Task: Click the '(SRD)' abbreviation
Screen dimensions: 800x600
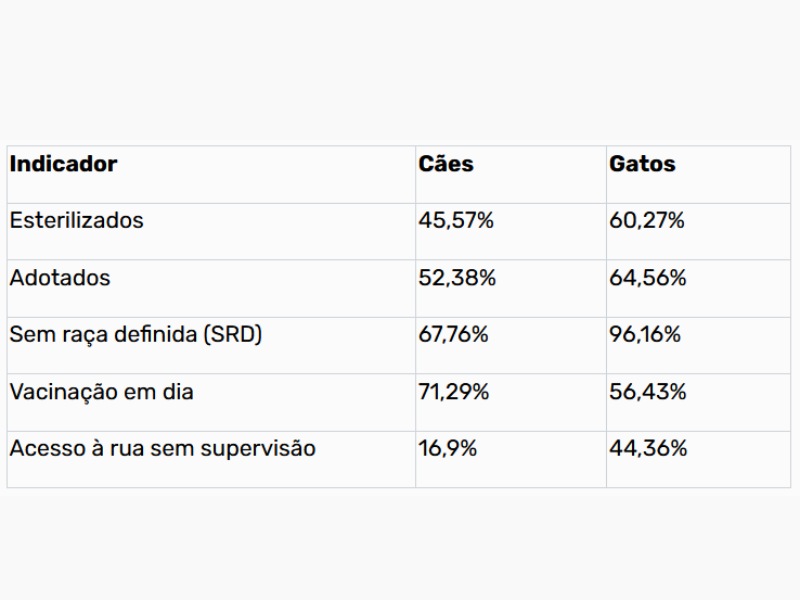Action: pos(232,335)
